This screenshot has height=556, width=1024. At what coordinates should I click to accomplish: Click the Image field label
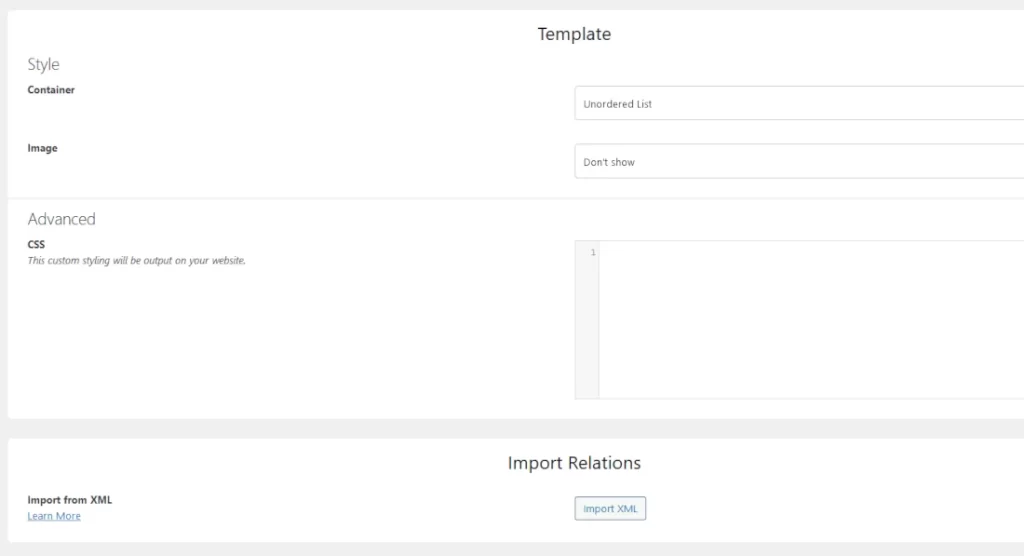pyautogui.click(x=42, y=148)
